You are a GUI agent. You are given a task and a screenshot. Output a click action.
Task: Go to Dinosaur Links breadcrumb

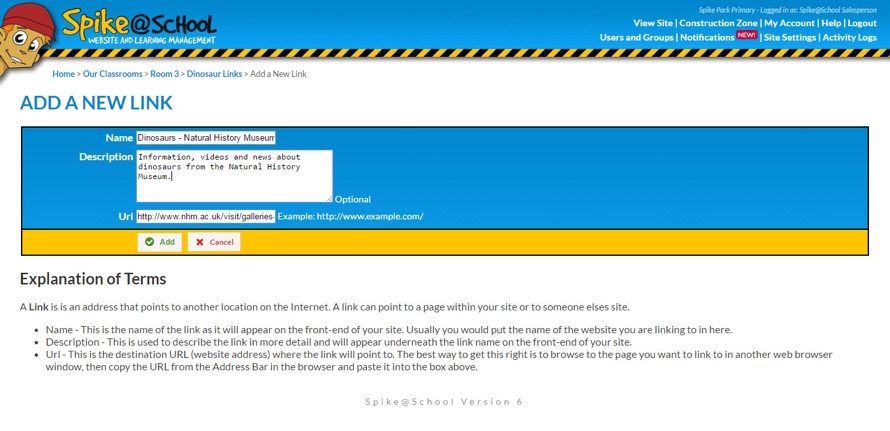215,74
